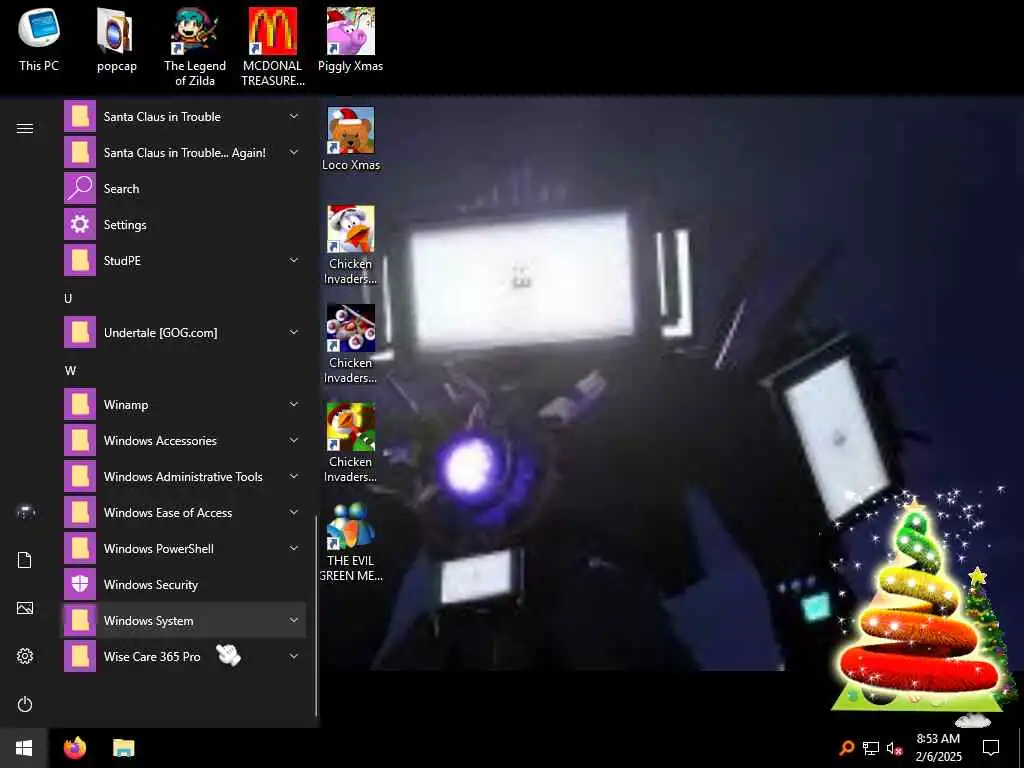Screen dimensions: 1024x768
Task: Expand Windows Administrative Tools folder
Action: click(185, 477)
